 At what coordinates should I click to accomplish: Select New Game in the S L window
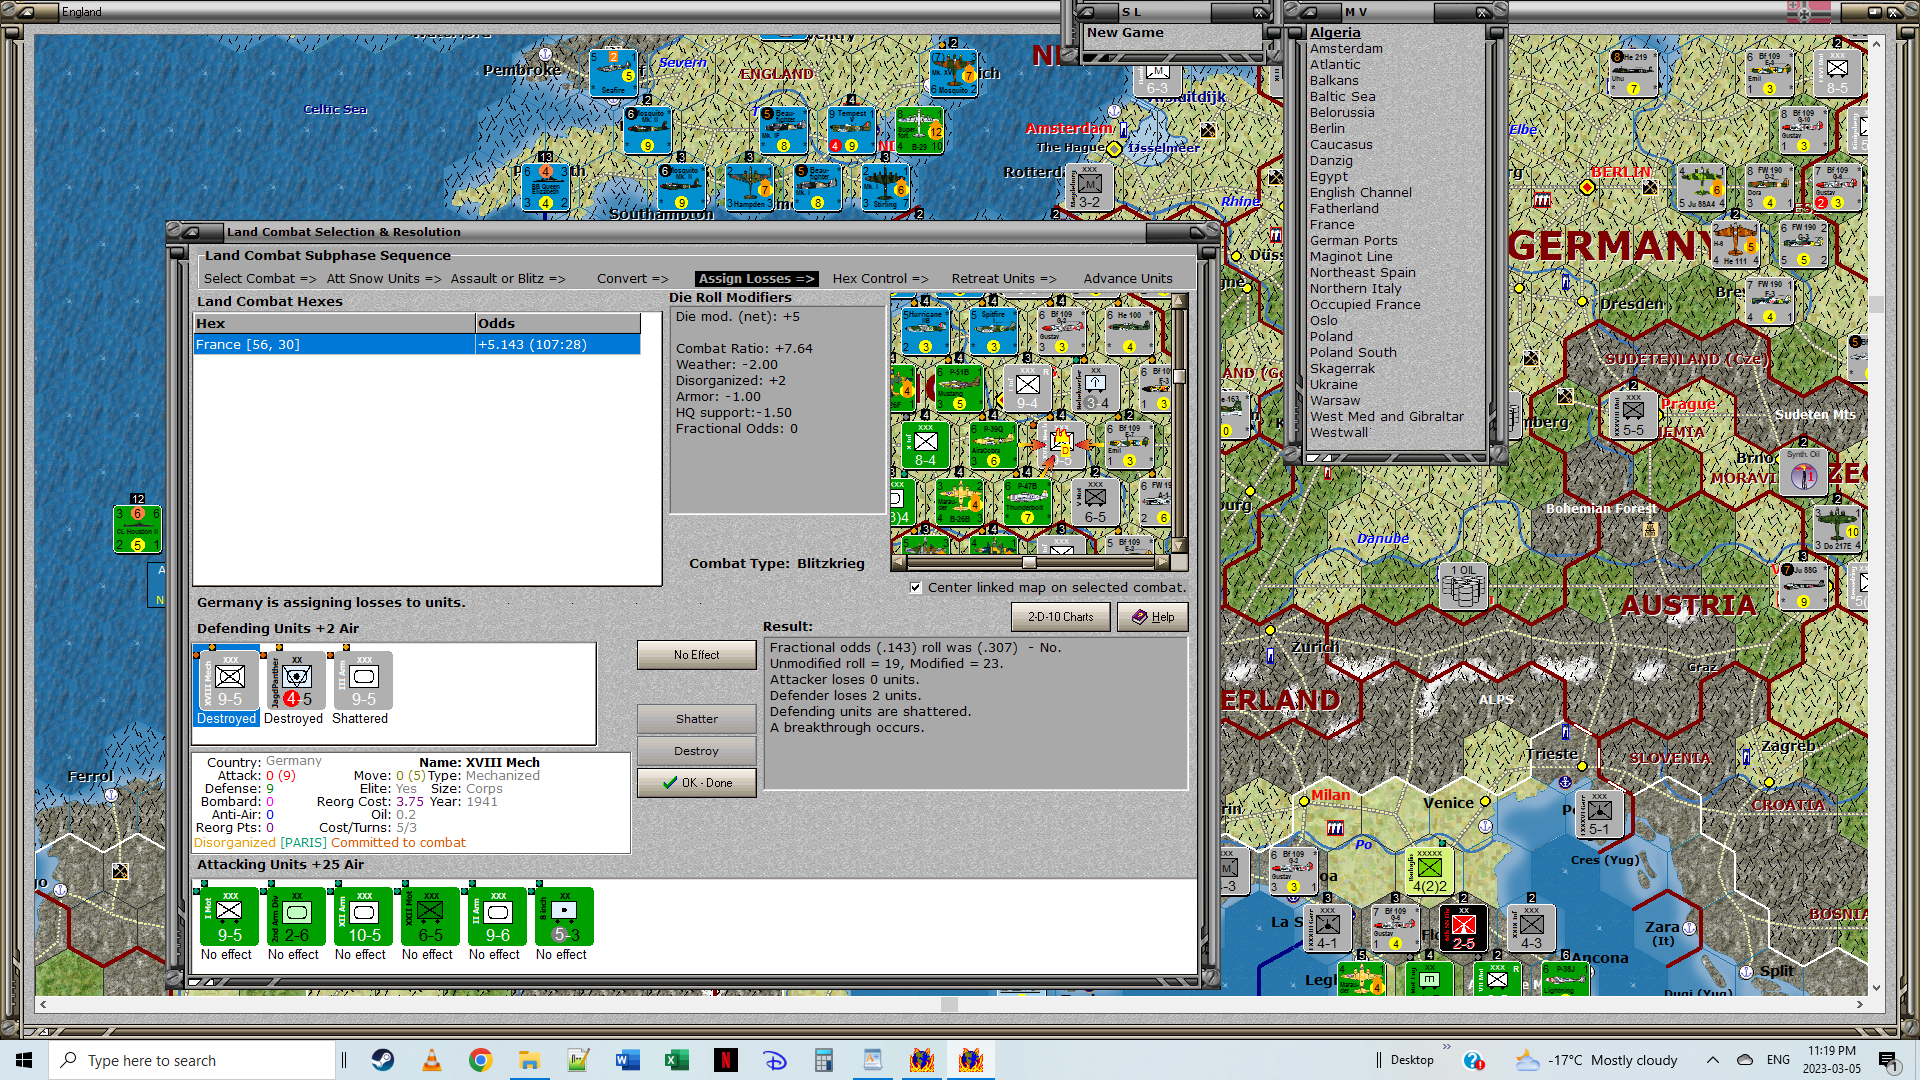[x=1125, y=33]
